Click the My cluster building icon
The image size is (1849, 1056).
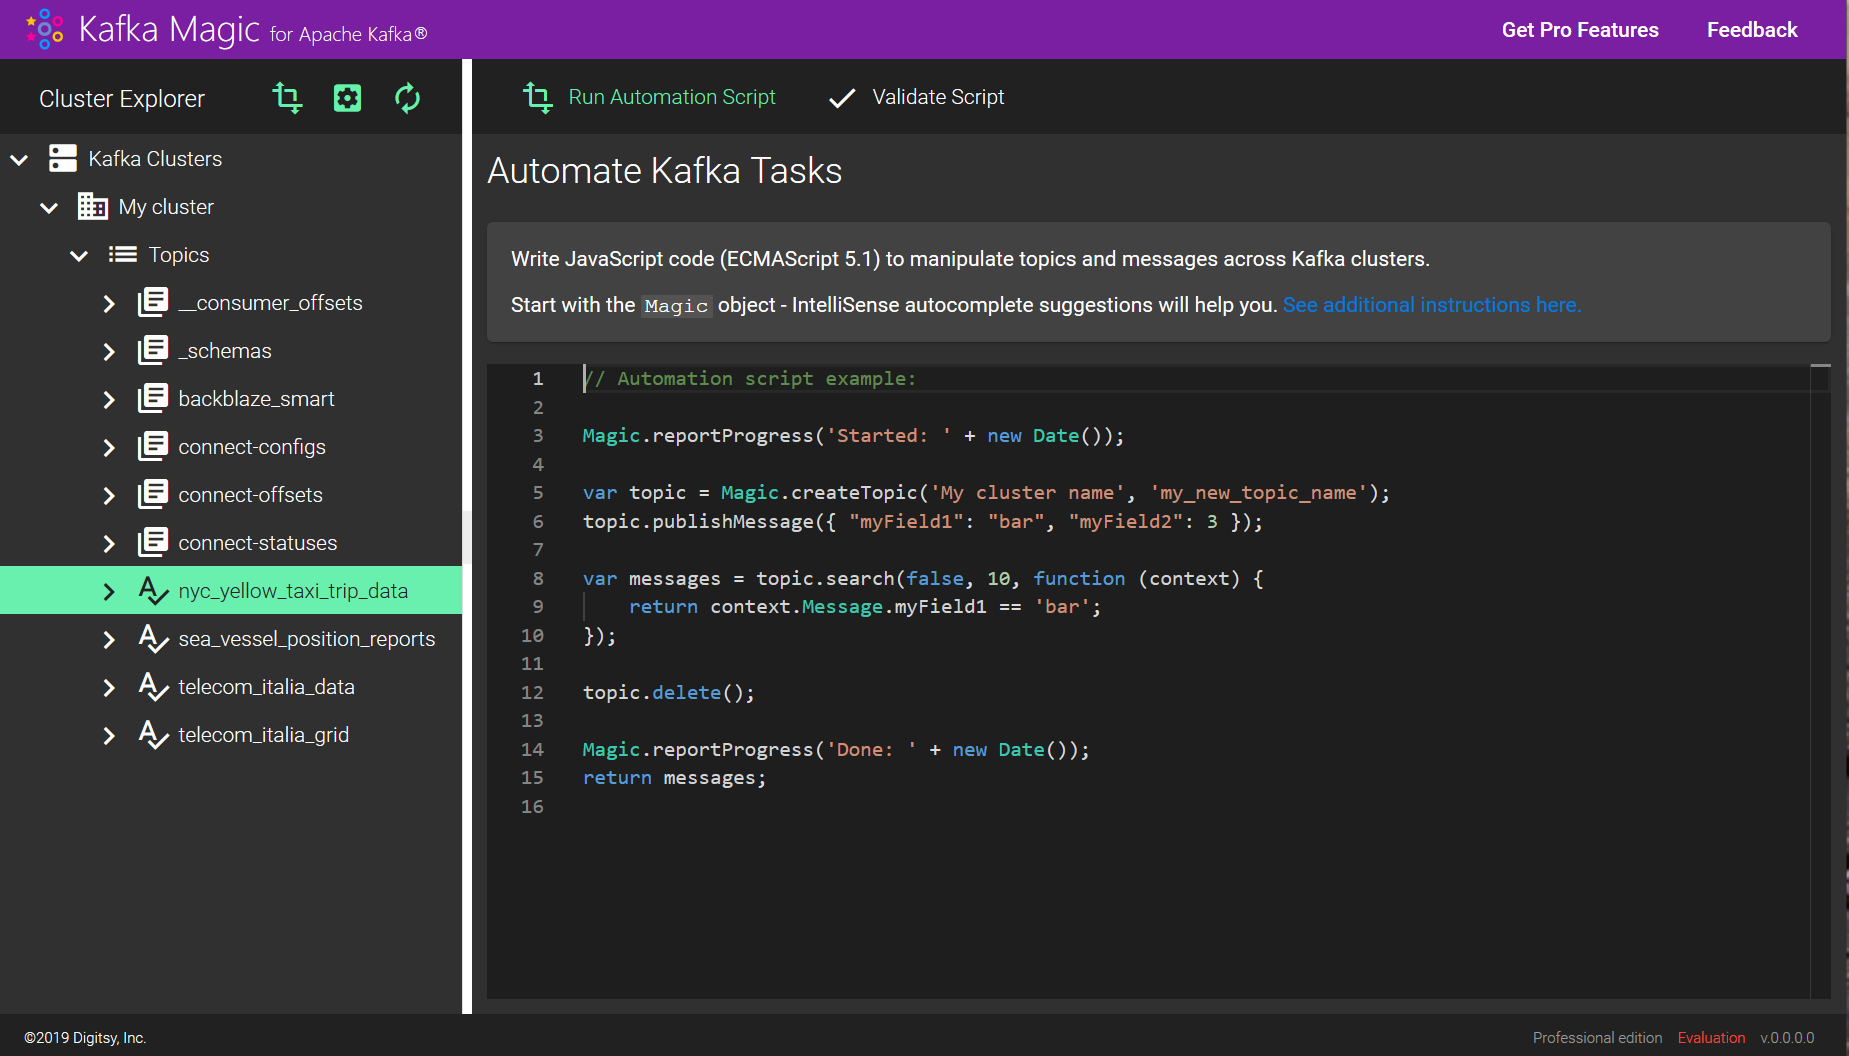click(93, 206)
